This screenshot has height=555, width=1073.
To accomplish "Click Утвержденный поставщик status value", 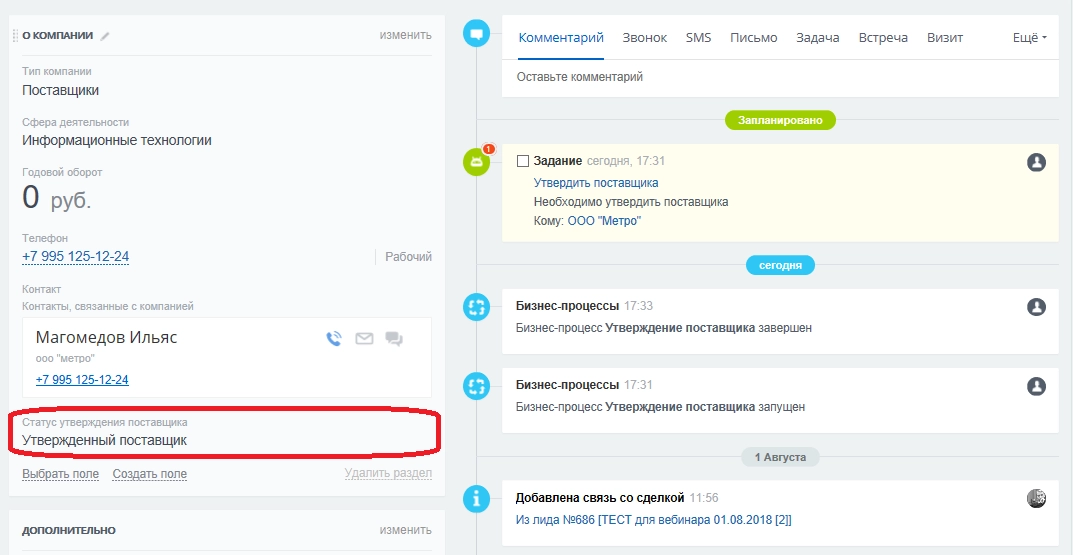I will 105,440.
